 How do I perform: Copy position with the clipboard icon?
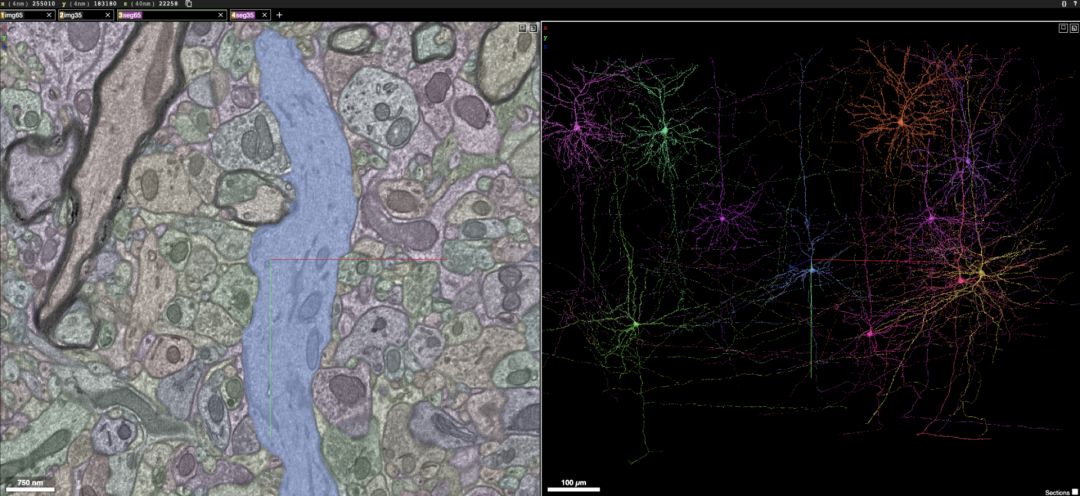pos(189,3)
